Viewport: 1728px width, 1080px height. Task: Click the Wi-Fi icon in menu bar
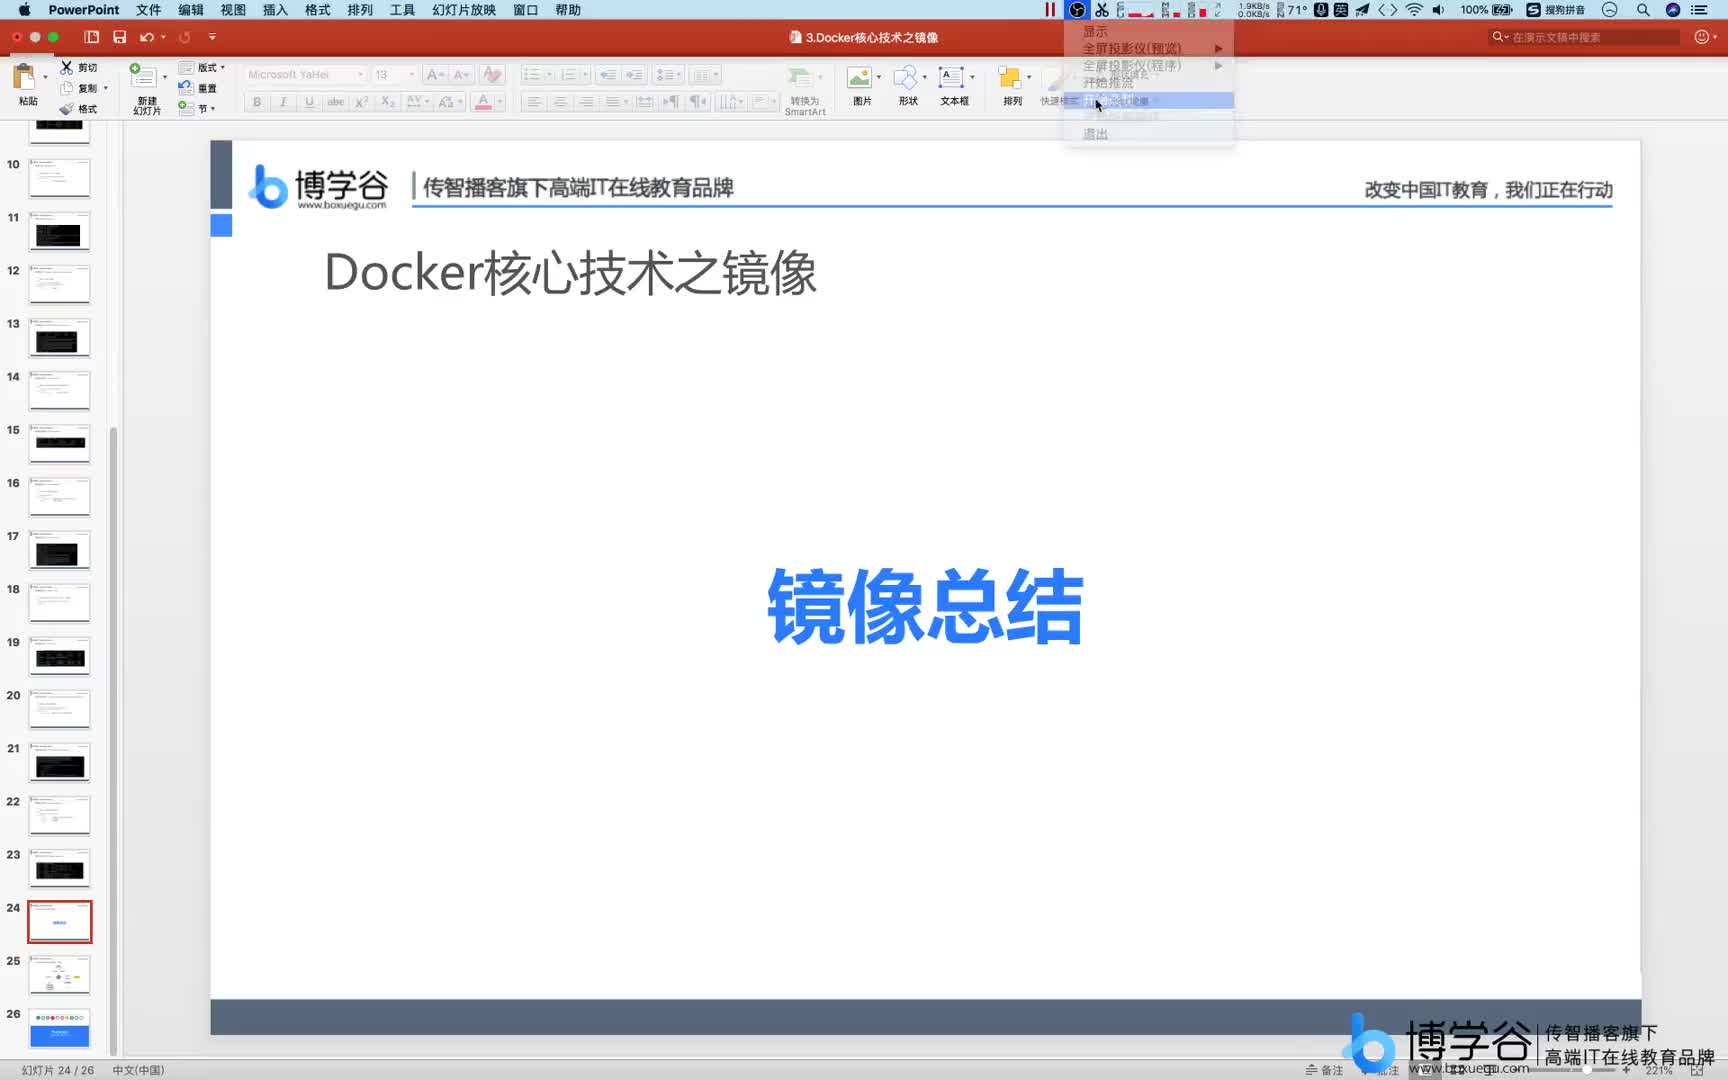pos(1414,10)
